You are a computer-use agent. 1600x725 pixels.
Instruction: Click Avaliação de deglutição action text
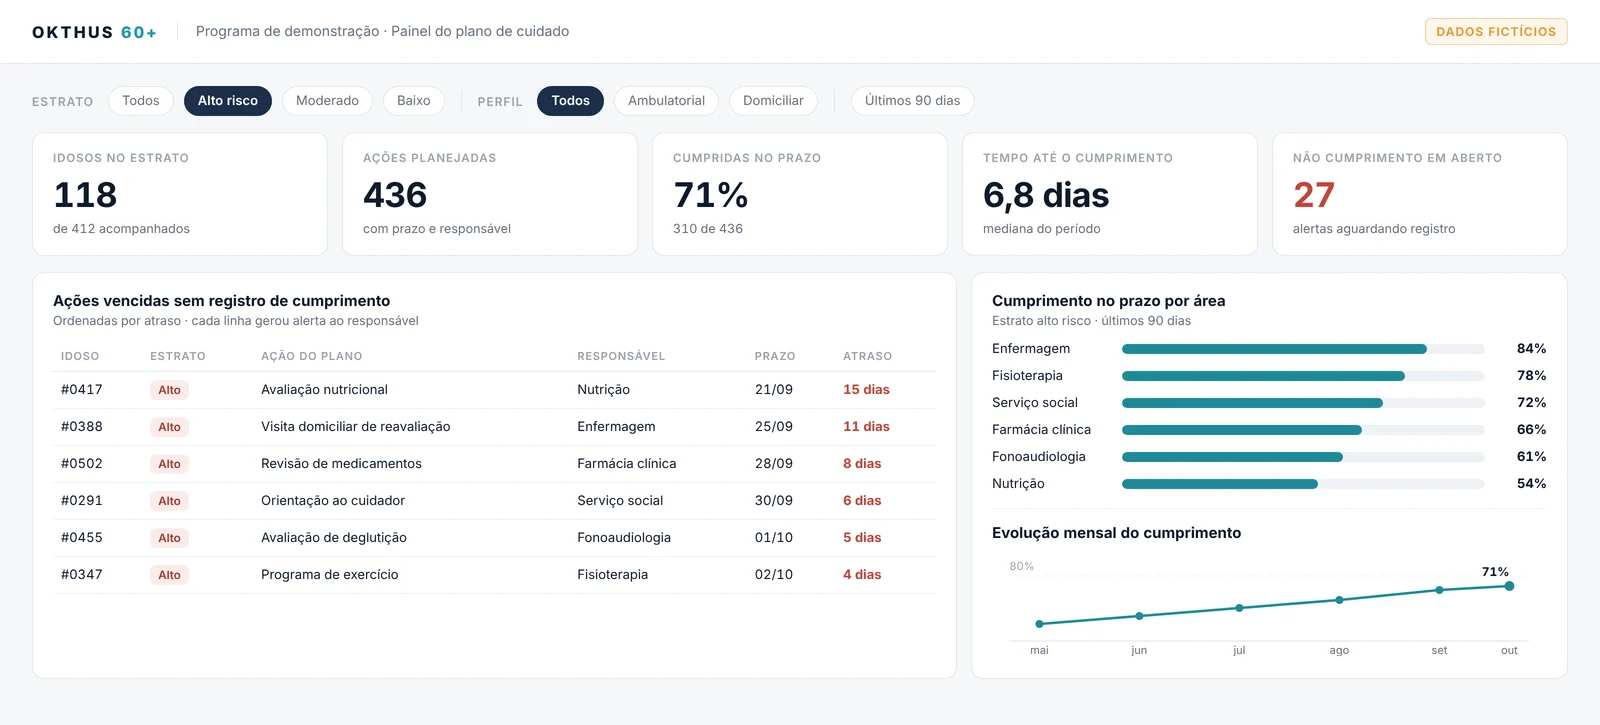[x=334, y=538]
